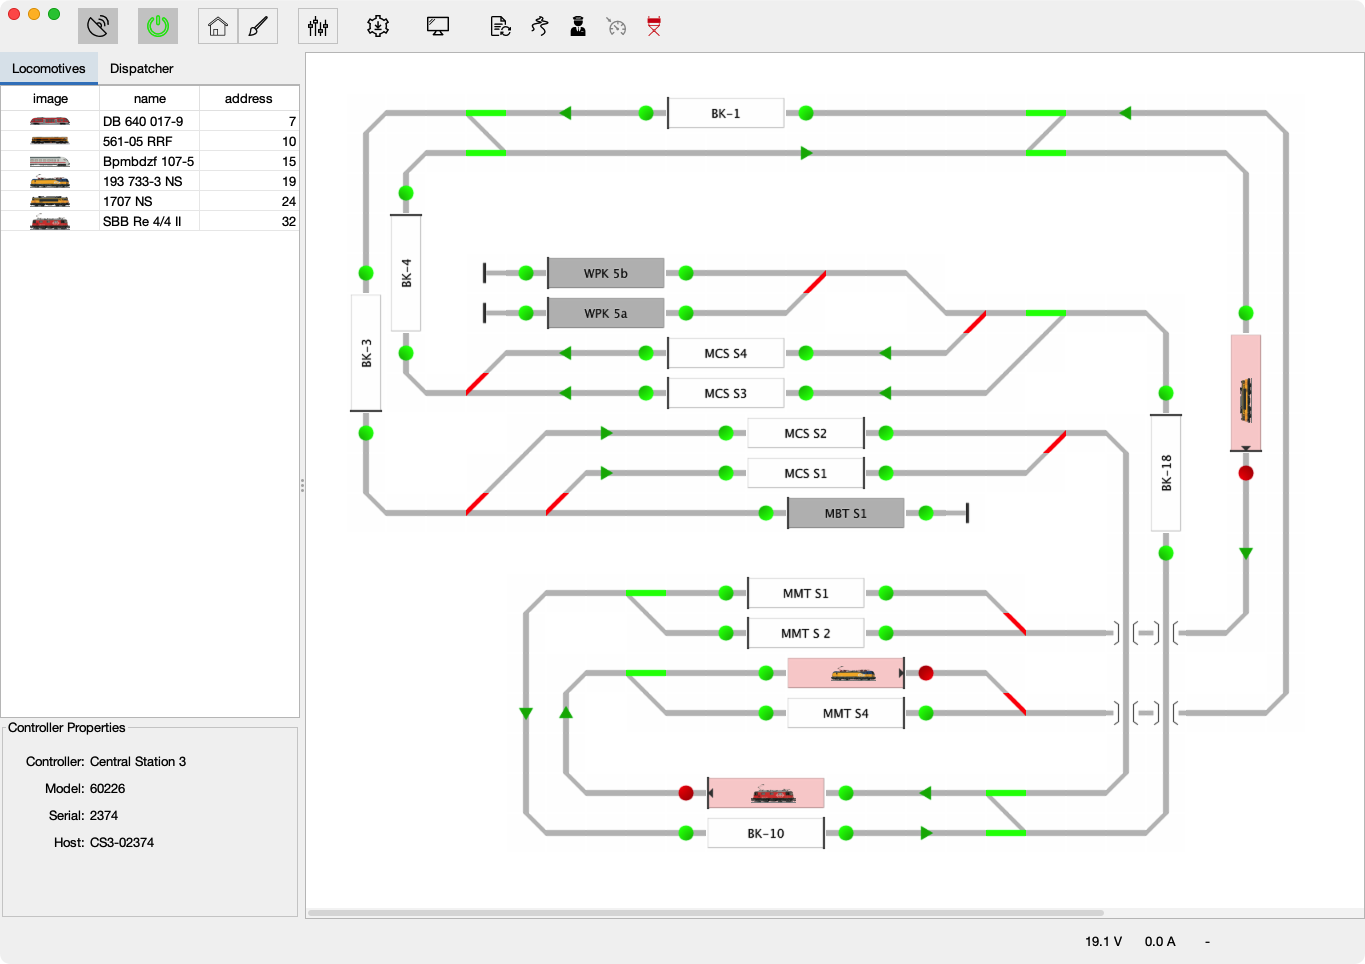This screenshot has height=964, width=1365.
Task: Click the train driver person icon
Action: 578,26
